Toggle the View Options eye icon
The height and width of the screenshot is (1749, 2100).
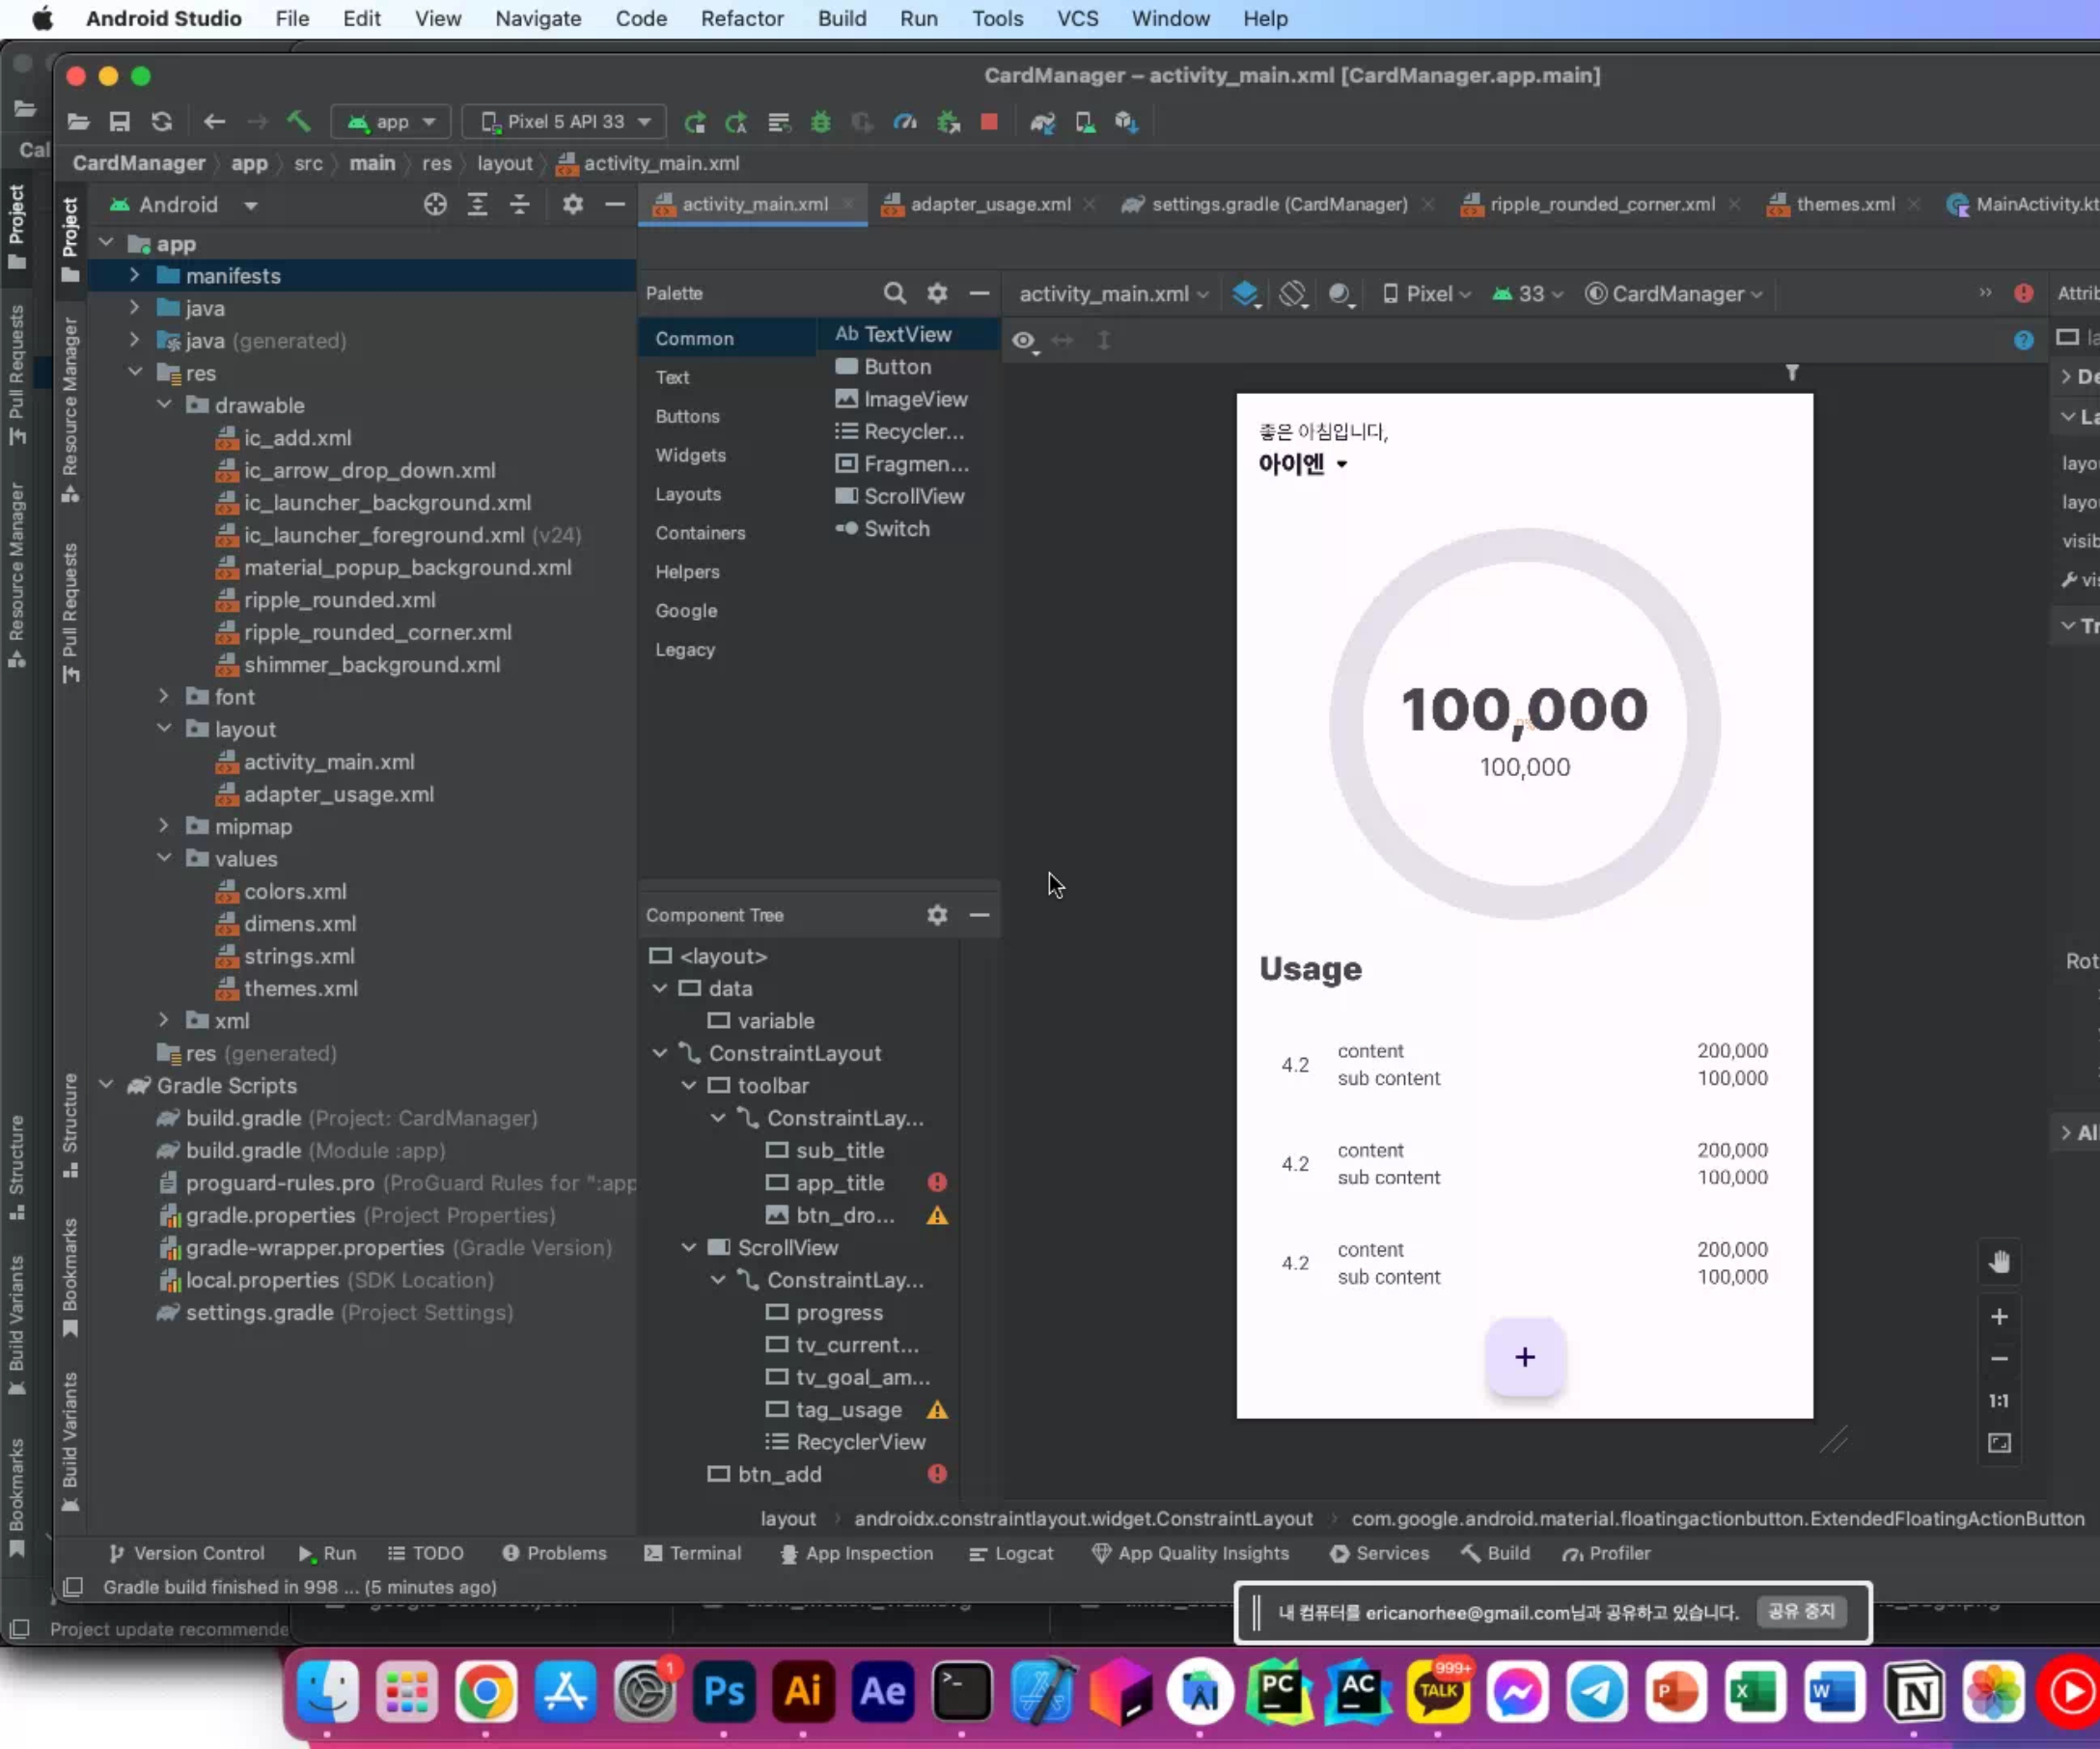1023,340
